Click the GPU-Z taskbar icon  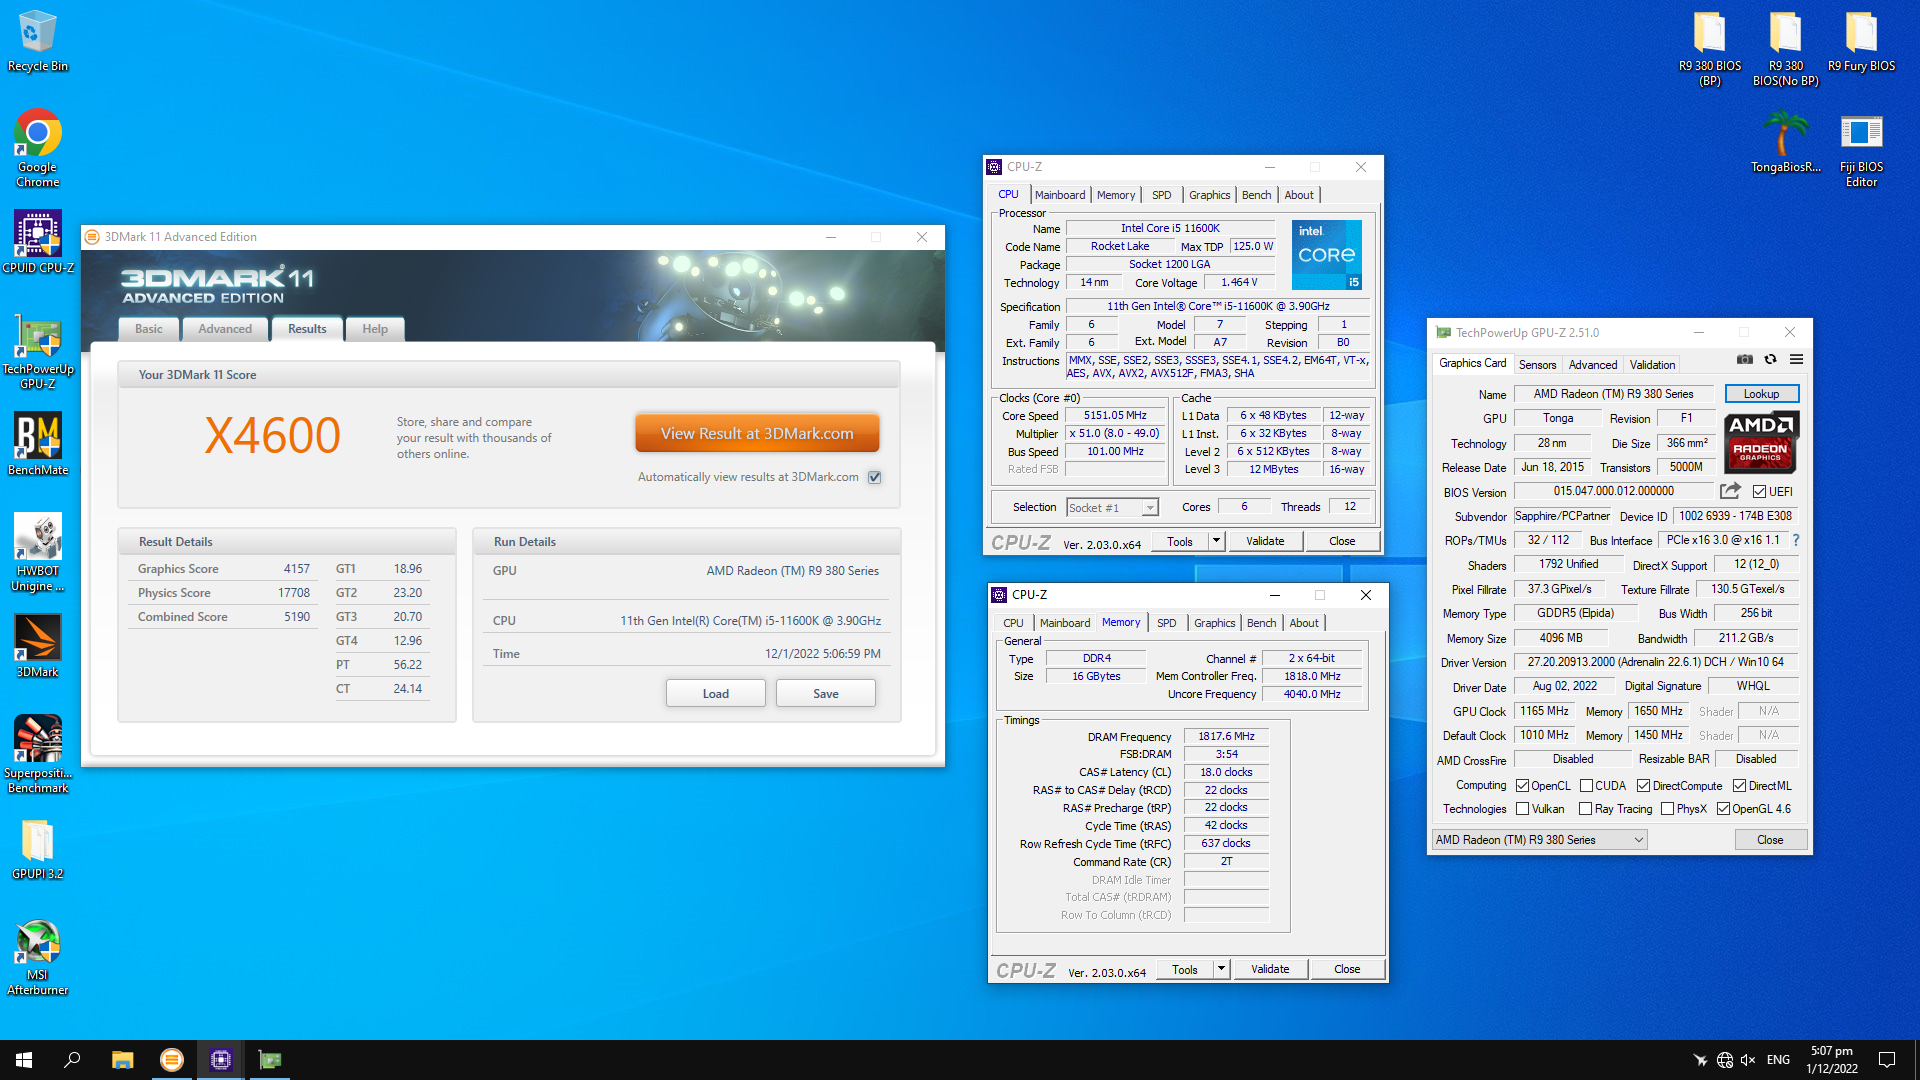tap(270, 1060)
